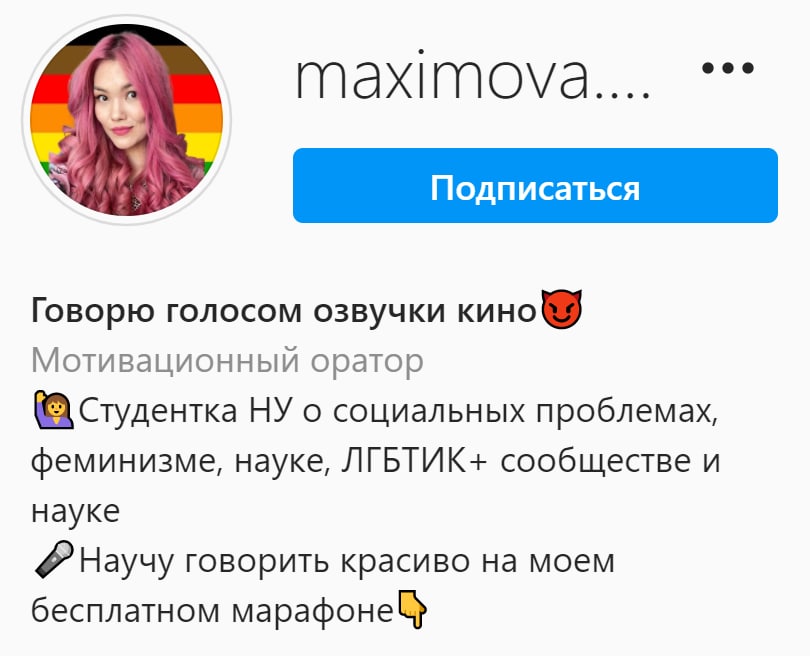Image resolution: width=810 pixels, height=656 pixels.
Task: Click the text Научу говорить красиво на моем
Action: click(x=347, y=561)
